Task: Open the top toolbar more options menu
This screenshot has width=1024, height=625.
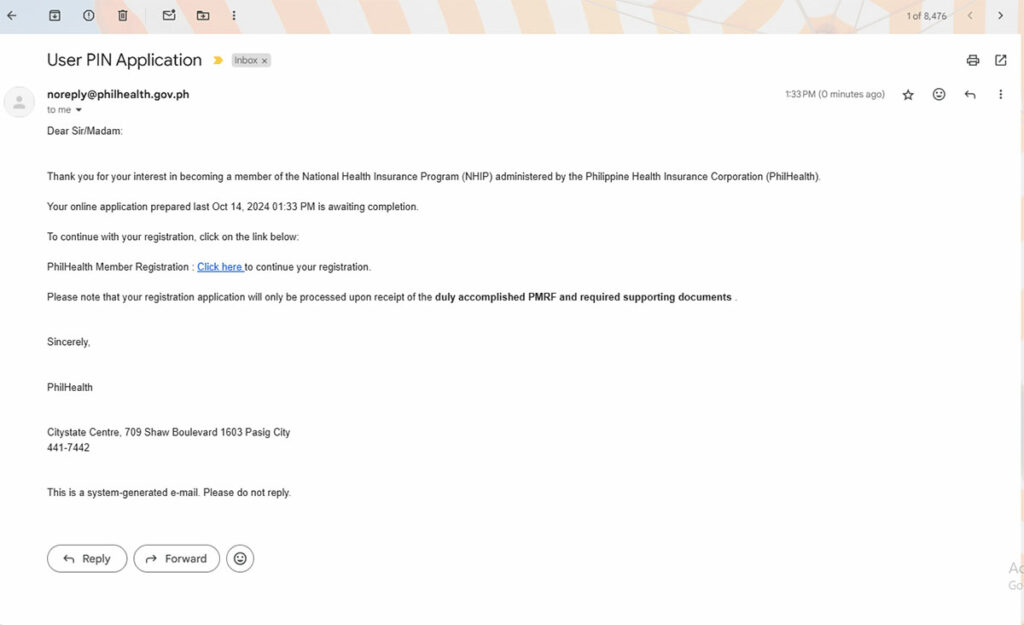Action: (x=234, y=16)
